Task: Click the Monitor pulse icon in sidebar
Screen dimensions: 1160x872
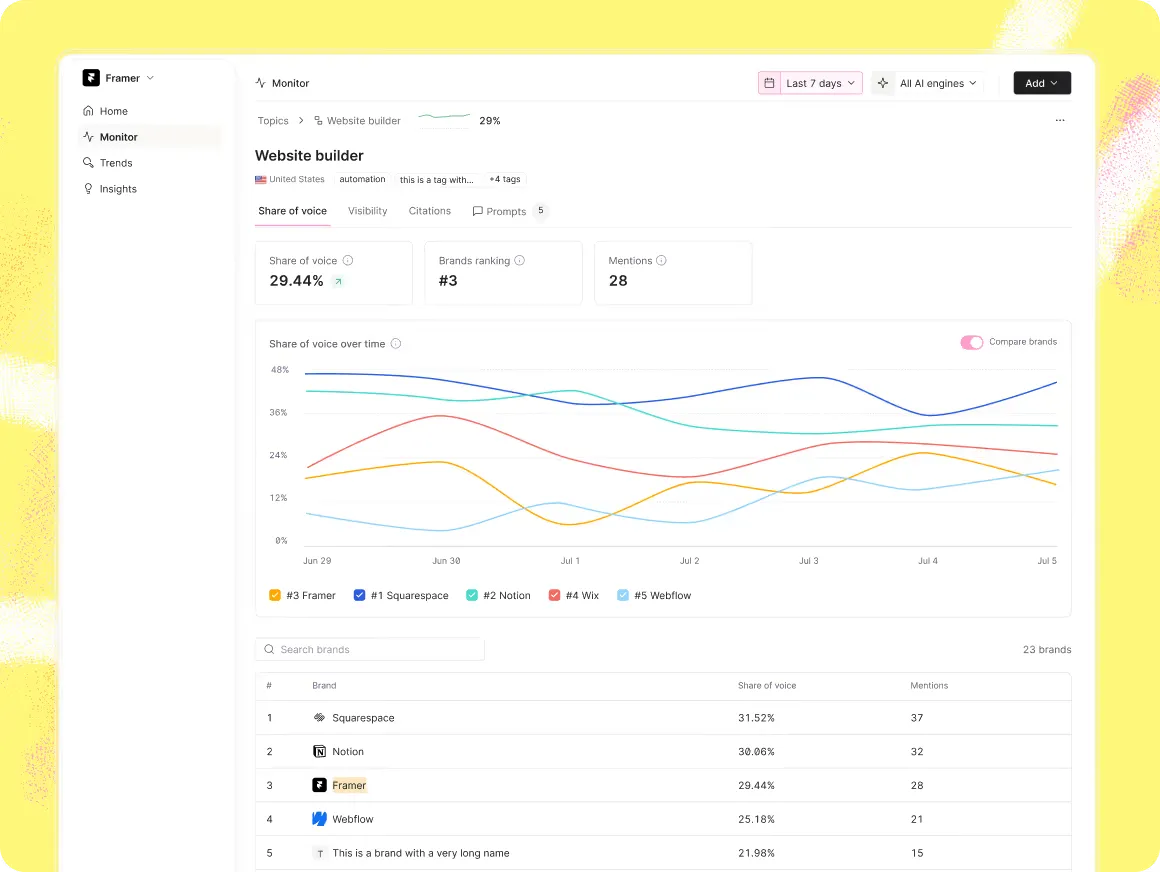Action: [x=88, y=137]
